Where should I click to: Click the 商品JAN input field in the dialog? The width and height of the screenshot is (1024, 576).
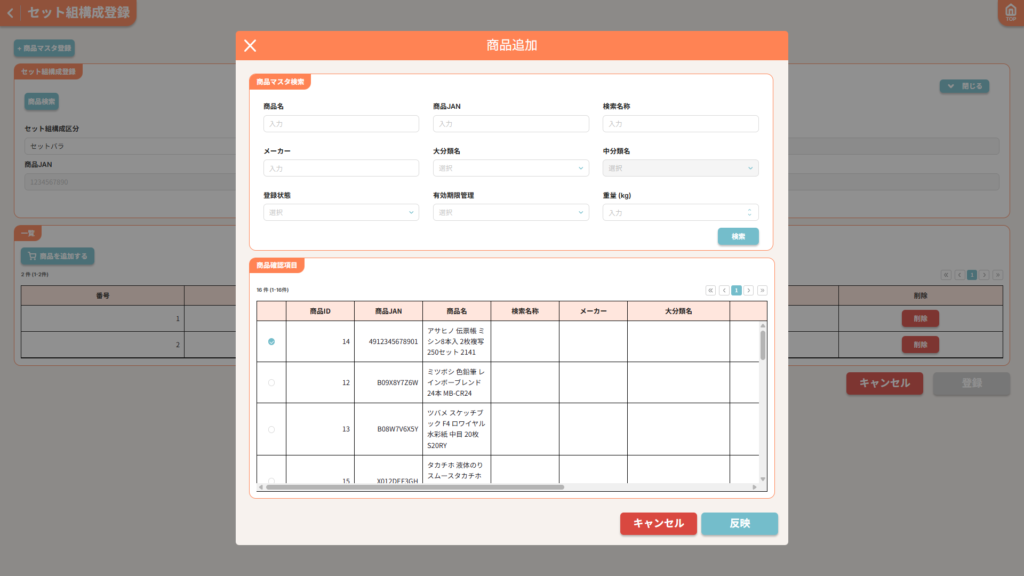[511, 123]
